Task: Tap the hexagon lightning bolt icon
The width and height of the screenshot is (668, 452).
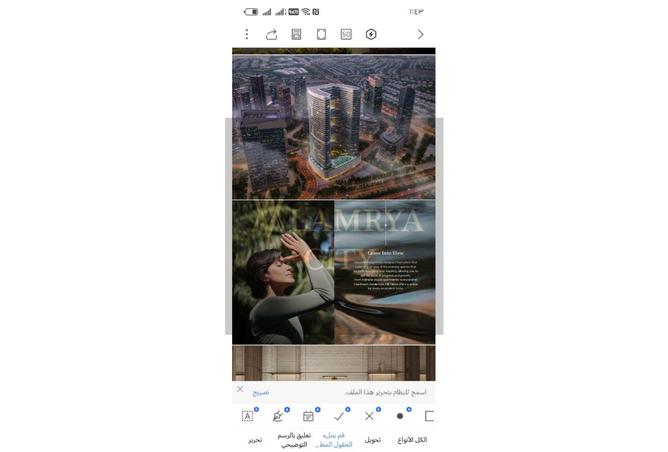Action: (x=371, y=34)
